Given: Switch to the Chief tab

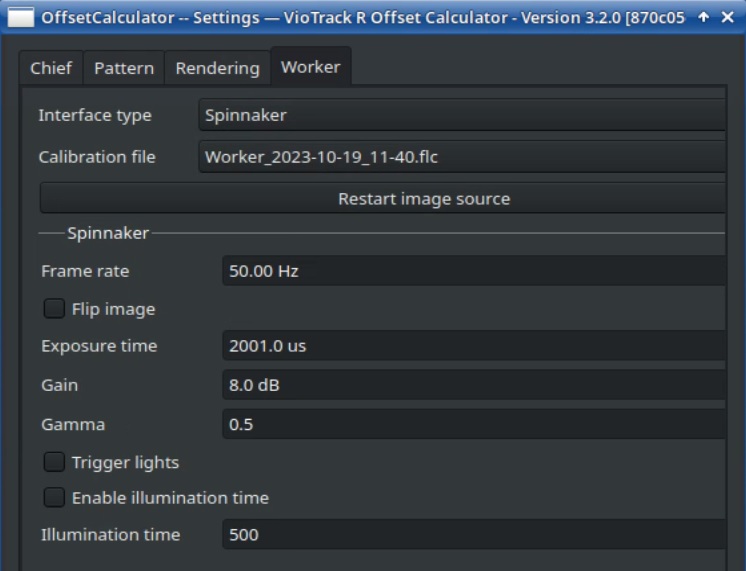Looking at the screenshot, I should [x=51, y=68].
